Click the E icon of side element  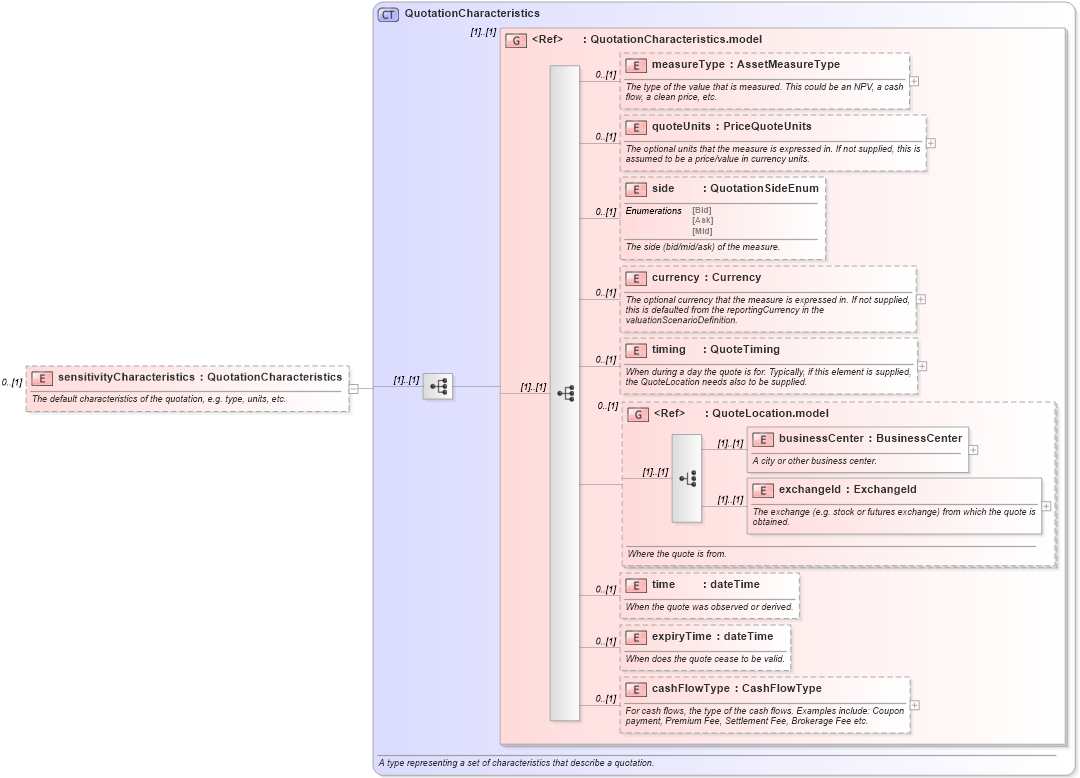636,189
